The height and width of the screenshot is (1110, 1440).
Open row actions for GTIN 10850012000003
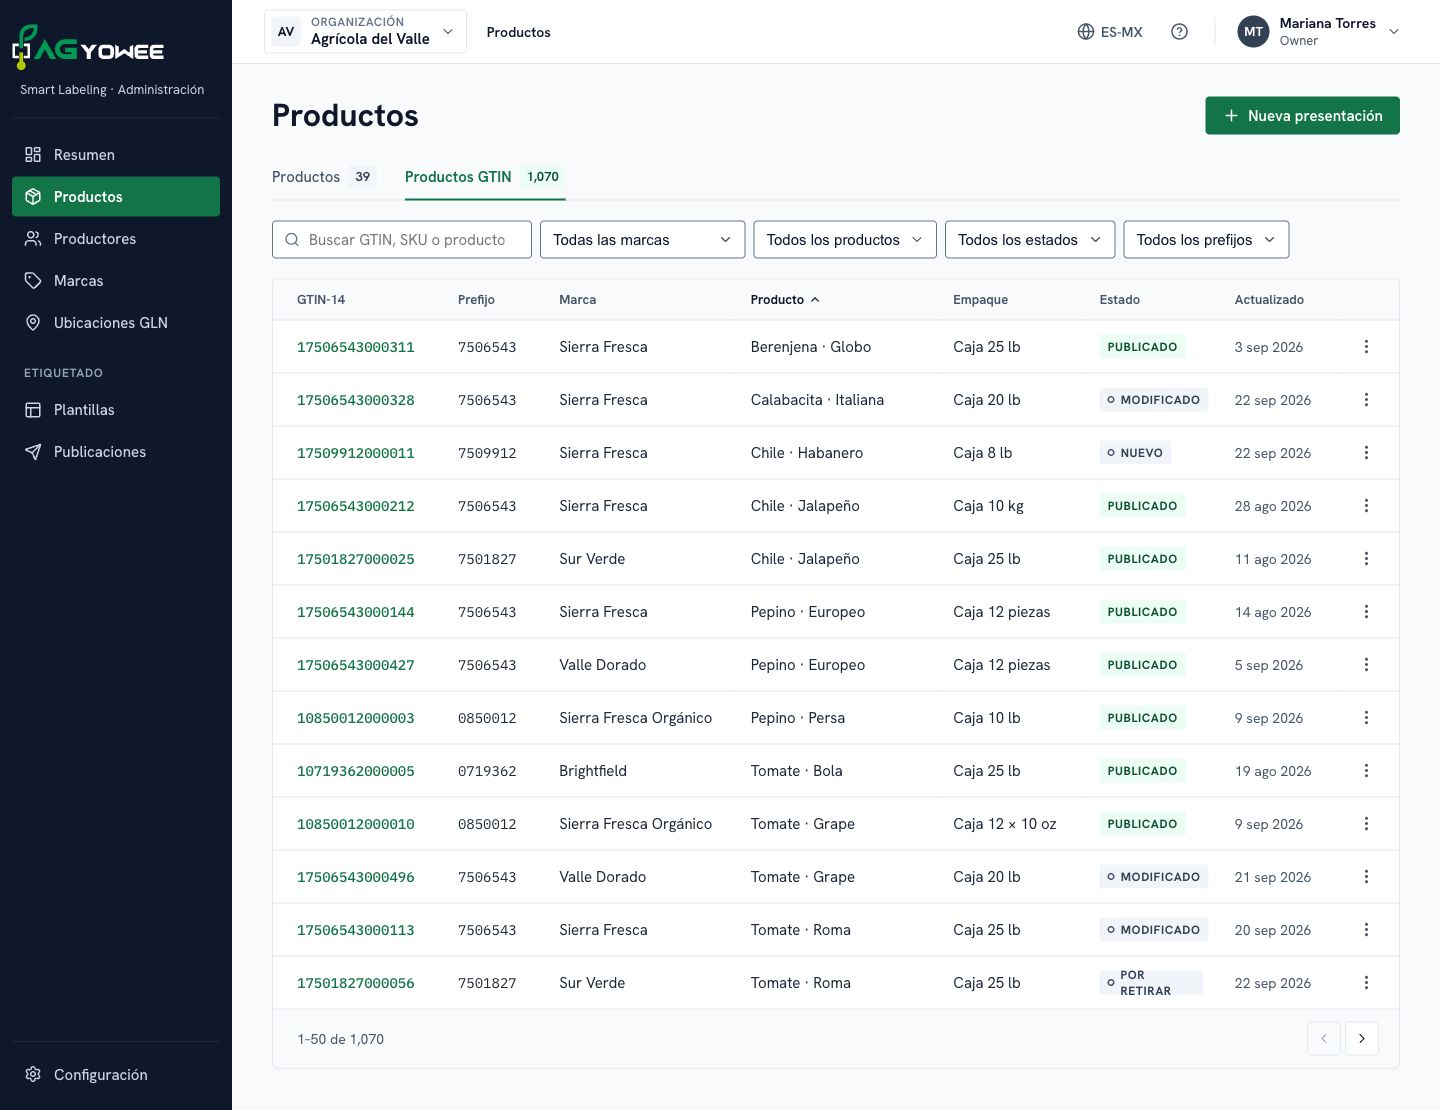pos(1366,718)
